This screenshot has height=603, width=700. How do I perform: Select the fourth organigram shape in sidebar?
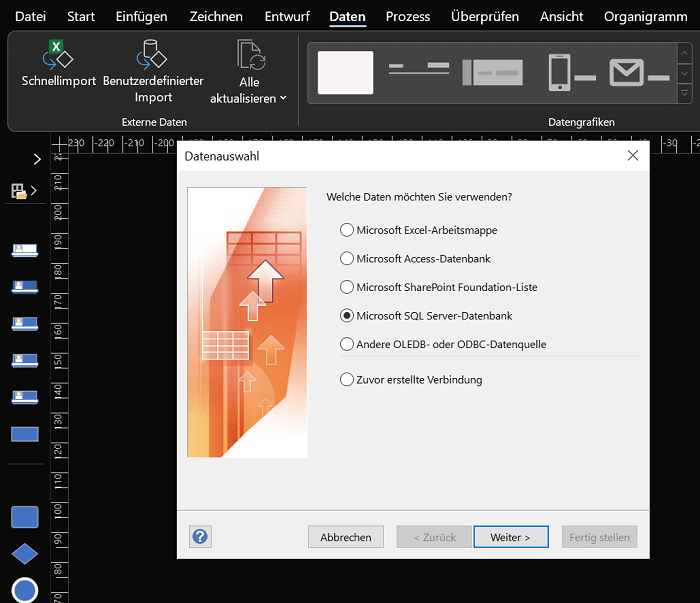25,360
